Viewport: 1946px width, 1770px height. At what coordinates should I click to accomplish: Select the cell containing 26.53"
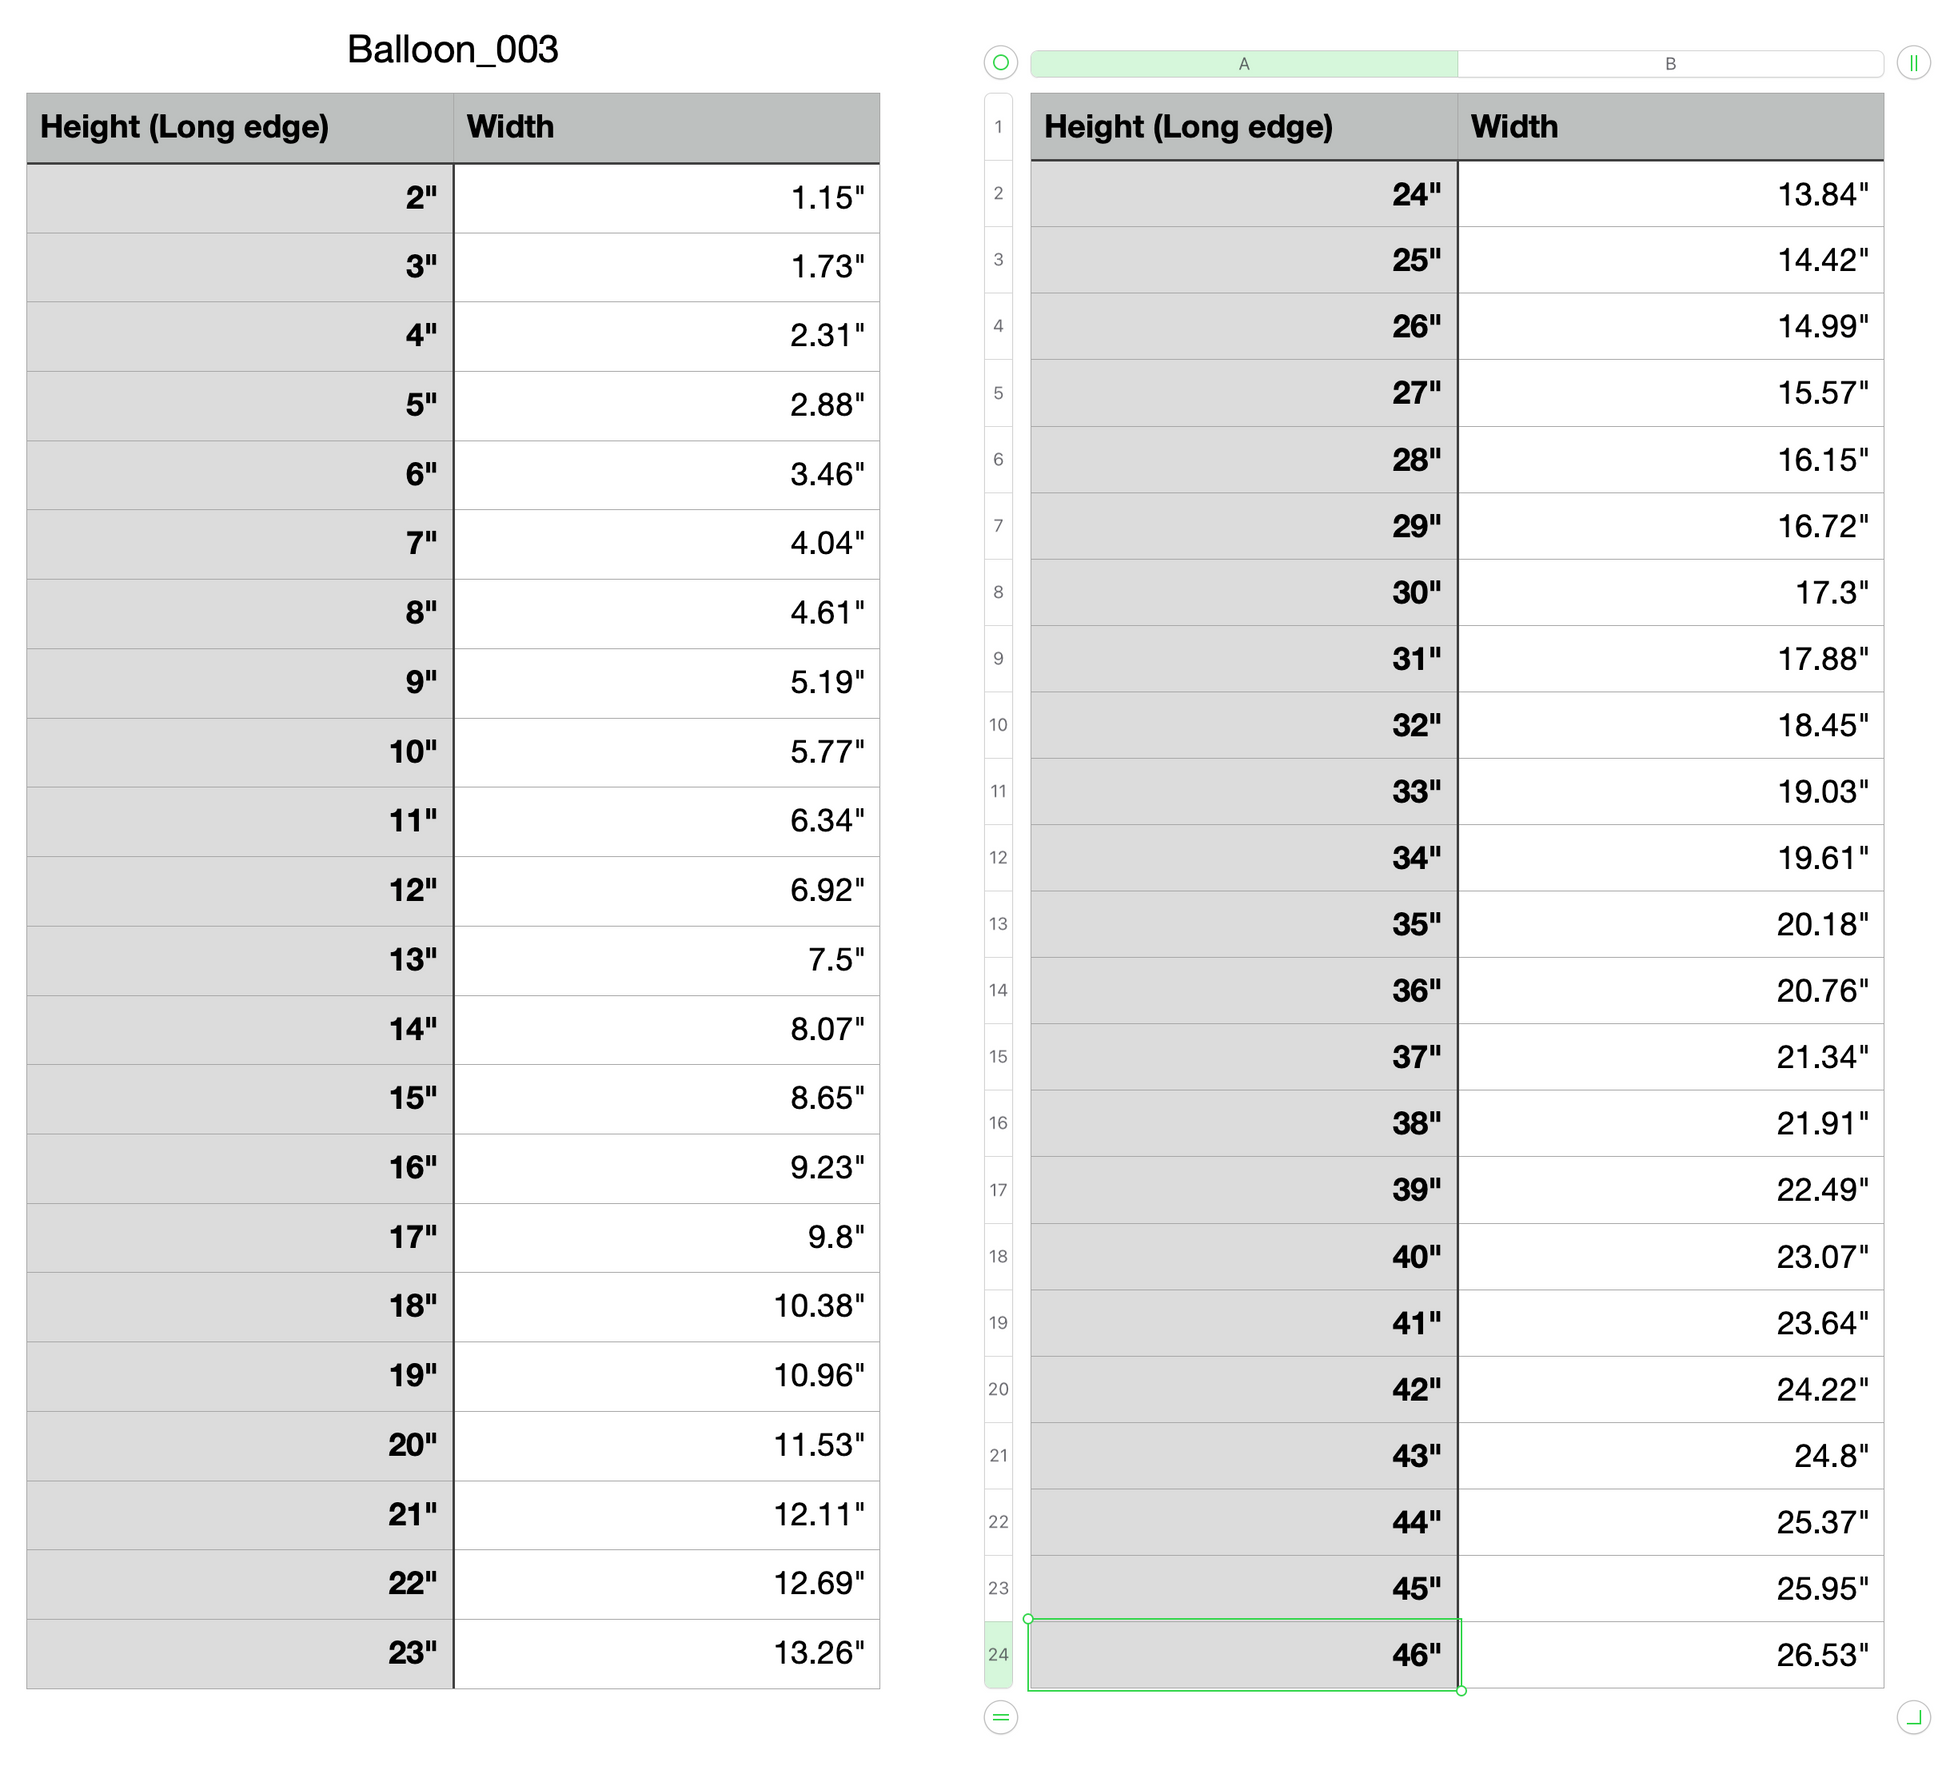1670,1655
